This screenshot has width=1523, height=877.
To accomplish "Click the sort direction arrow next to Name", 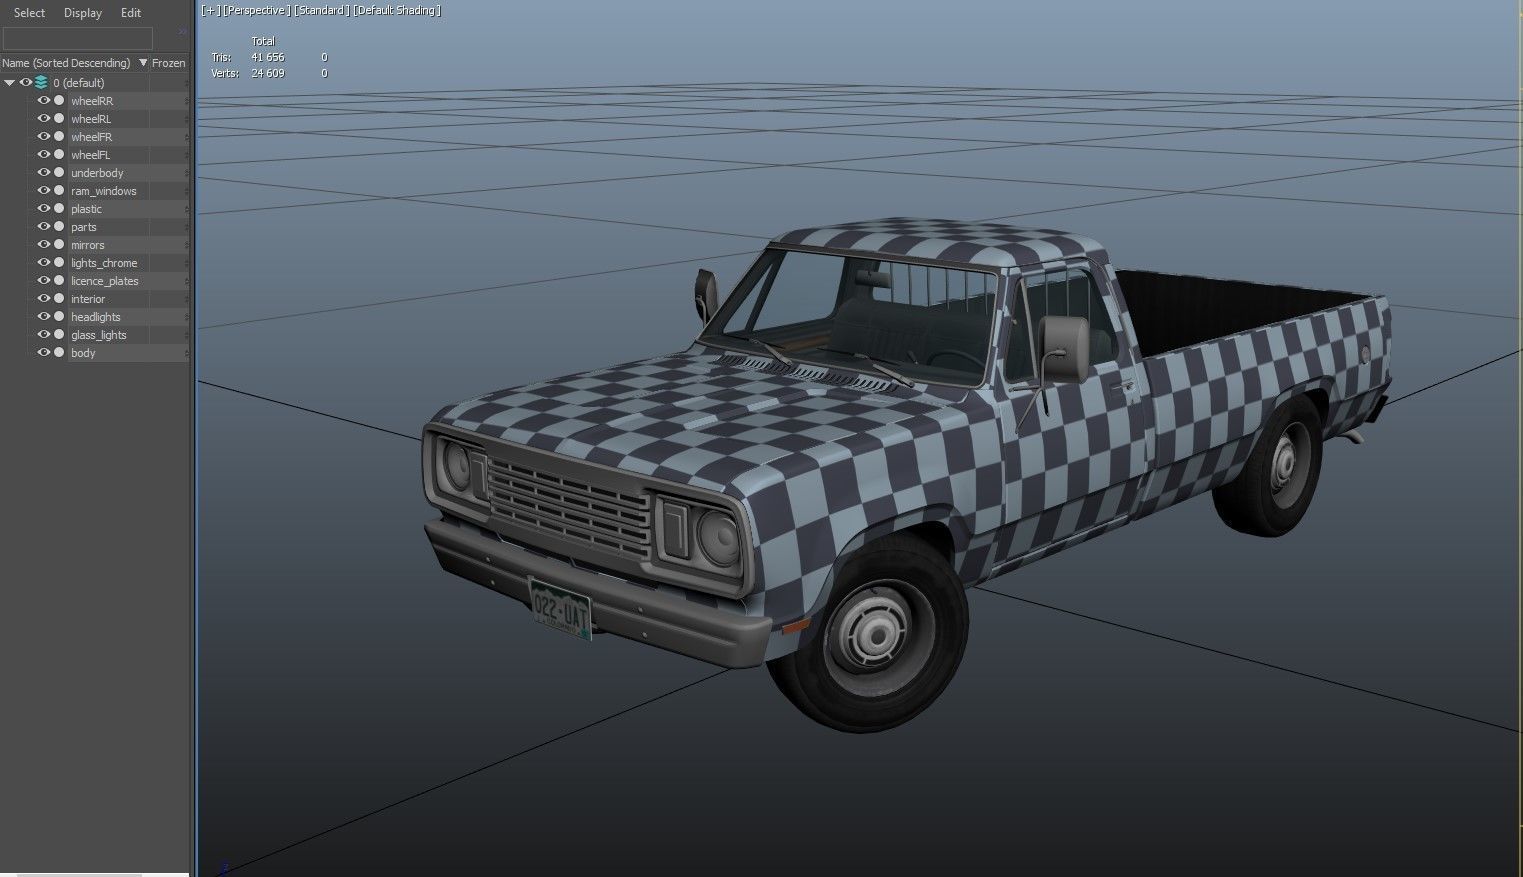I will 143,63.
